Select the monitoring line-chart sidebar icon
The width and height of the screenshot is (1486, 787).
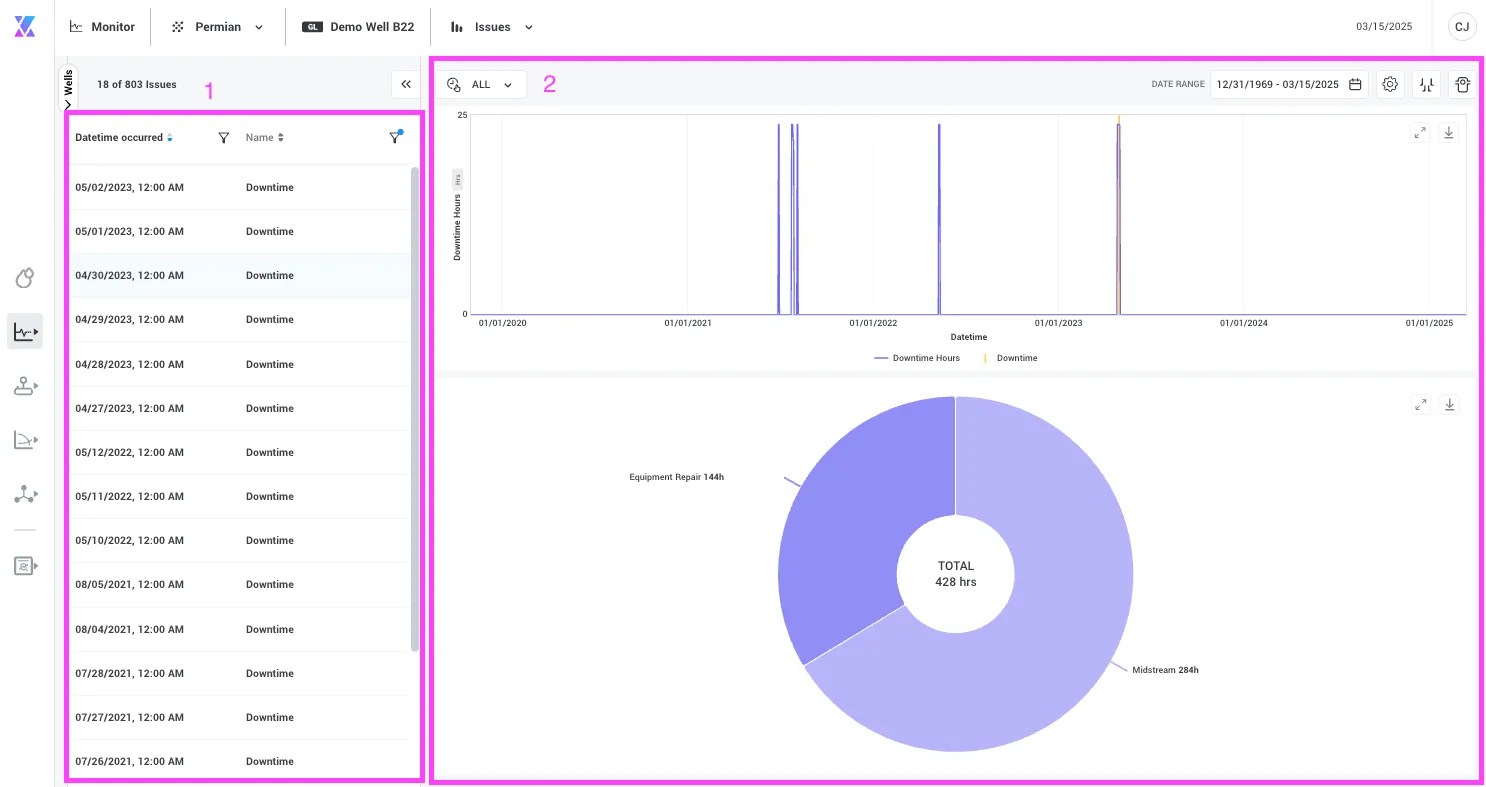[x=25, y=331]
